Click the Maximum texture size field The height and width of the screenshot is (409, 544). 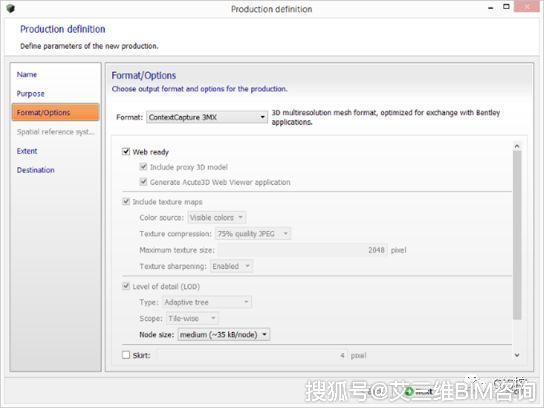[x=303, y=250]
